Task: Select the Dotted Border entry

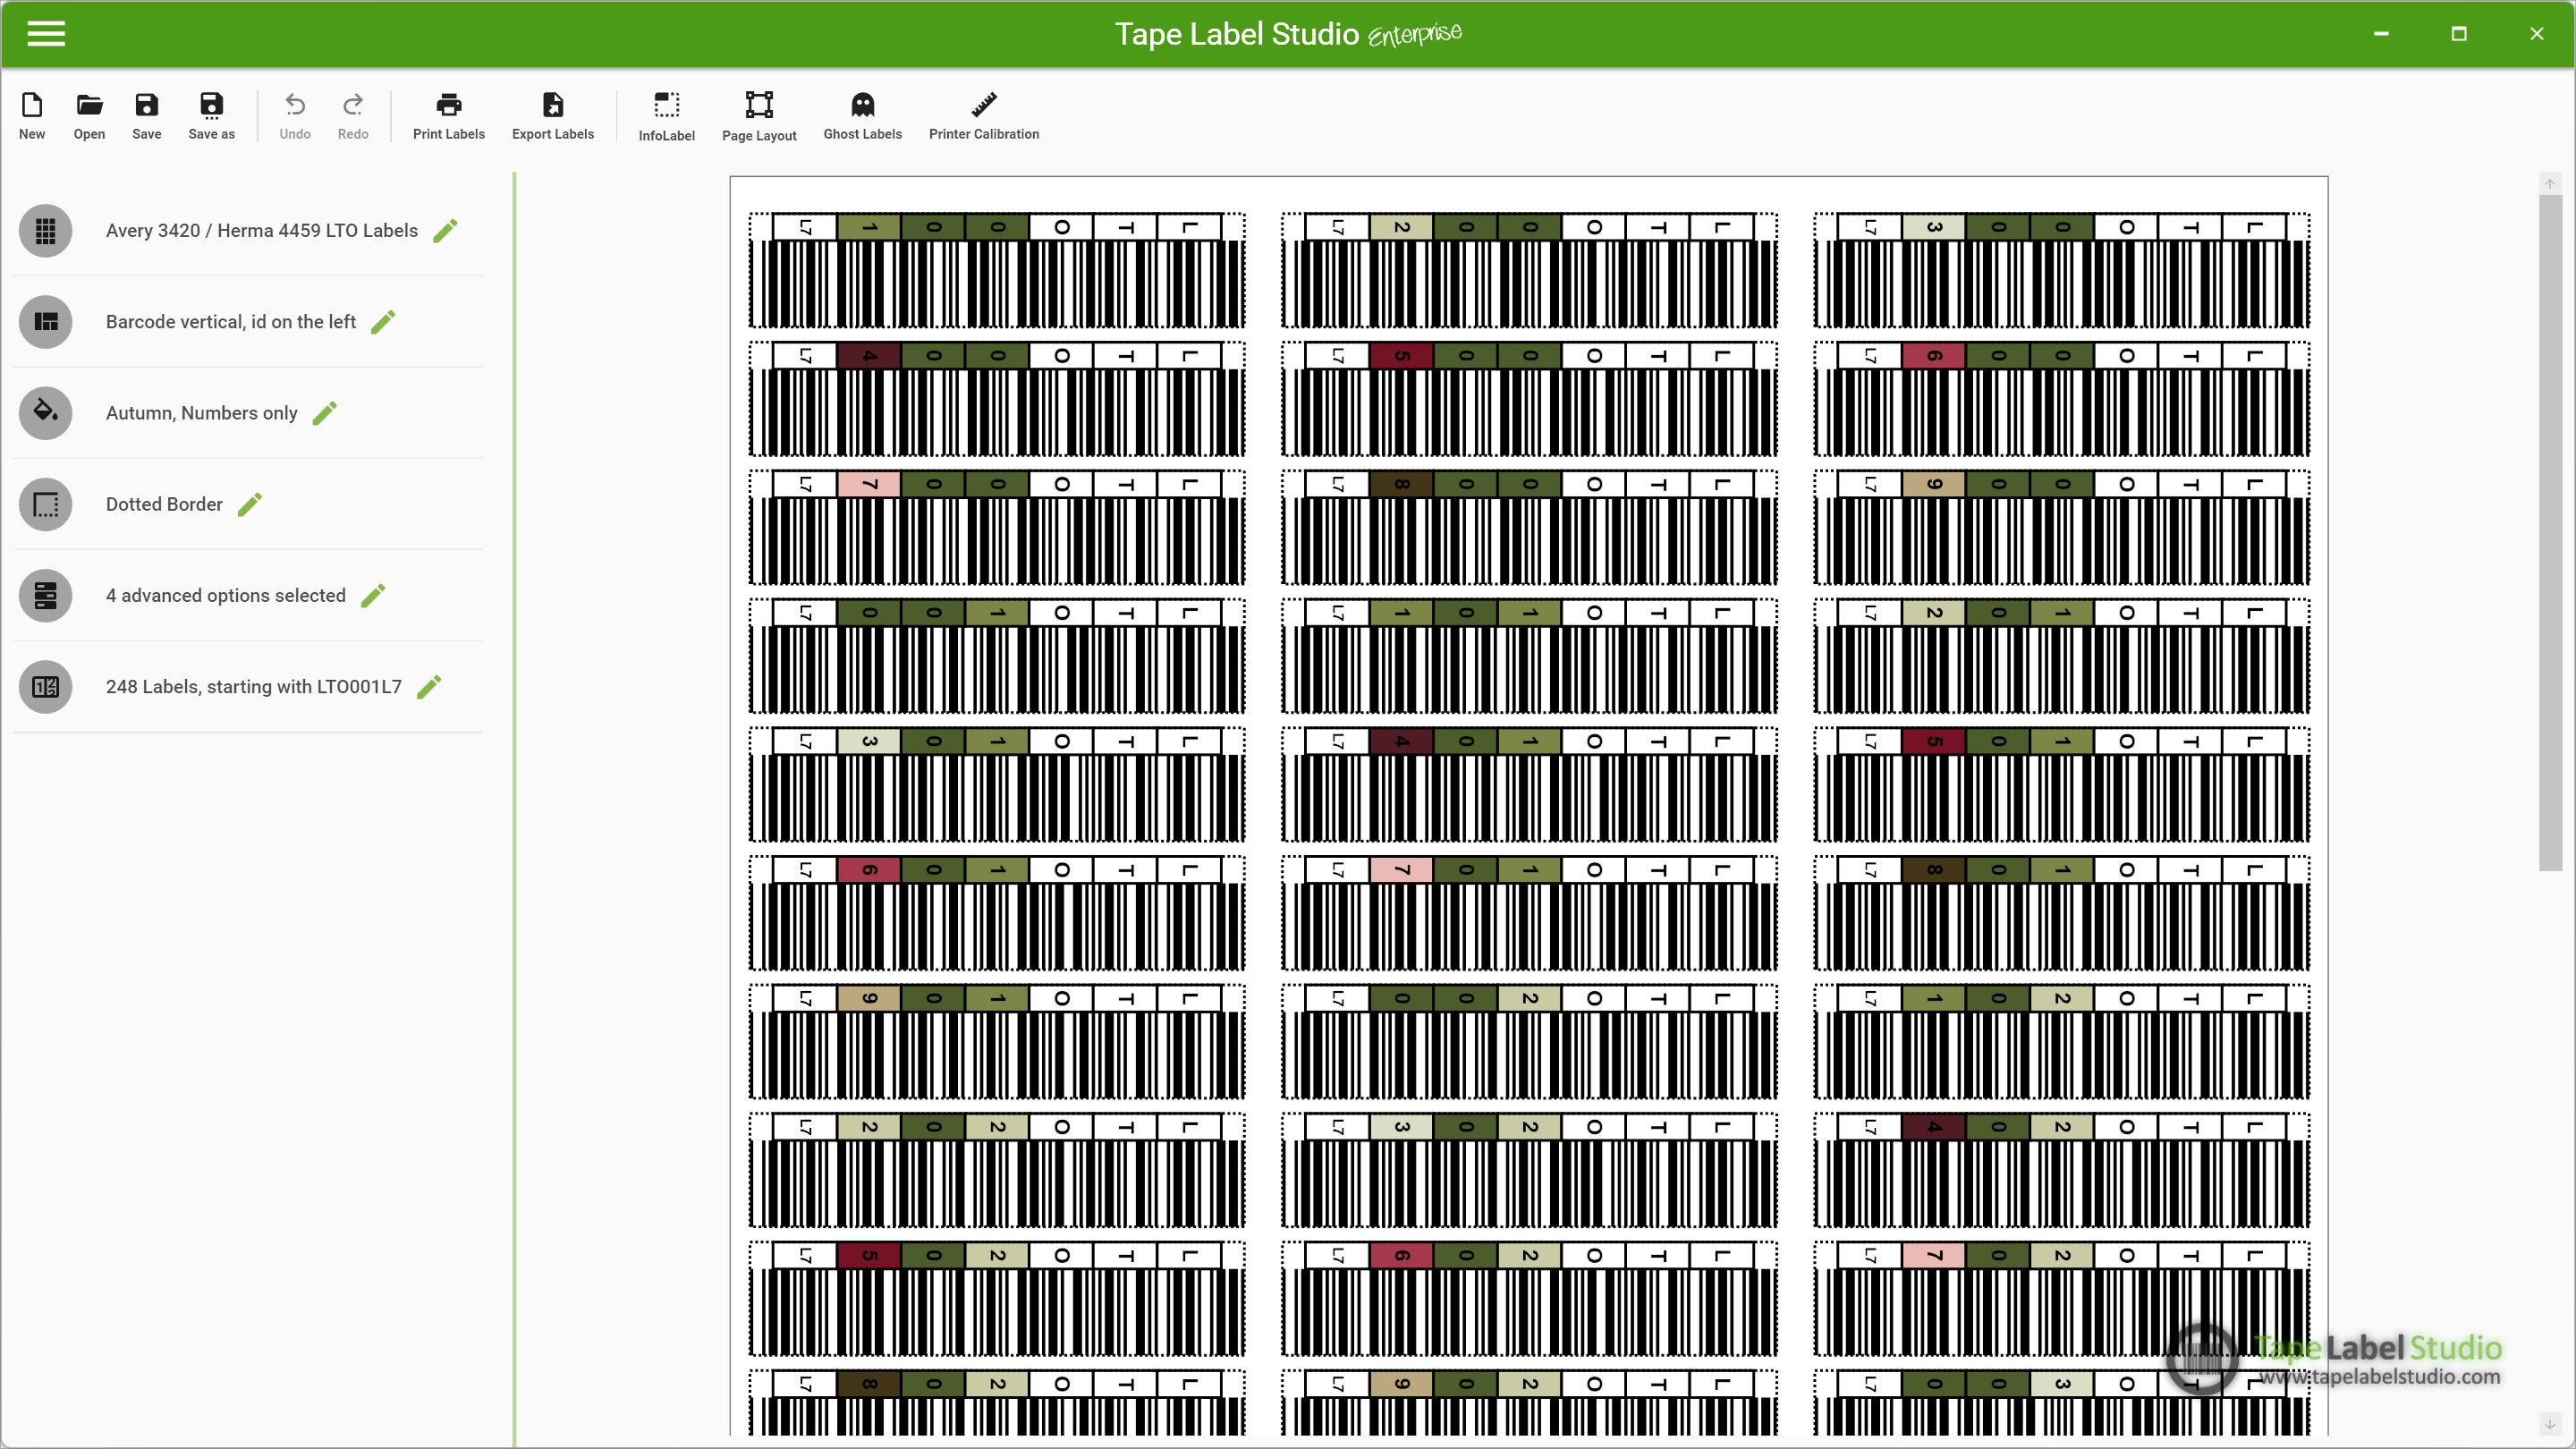Action: pyautogui.click(x=164, y=504)
